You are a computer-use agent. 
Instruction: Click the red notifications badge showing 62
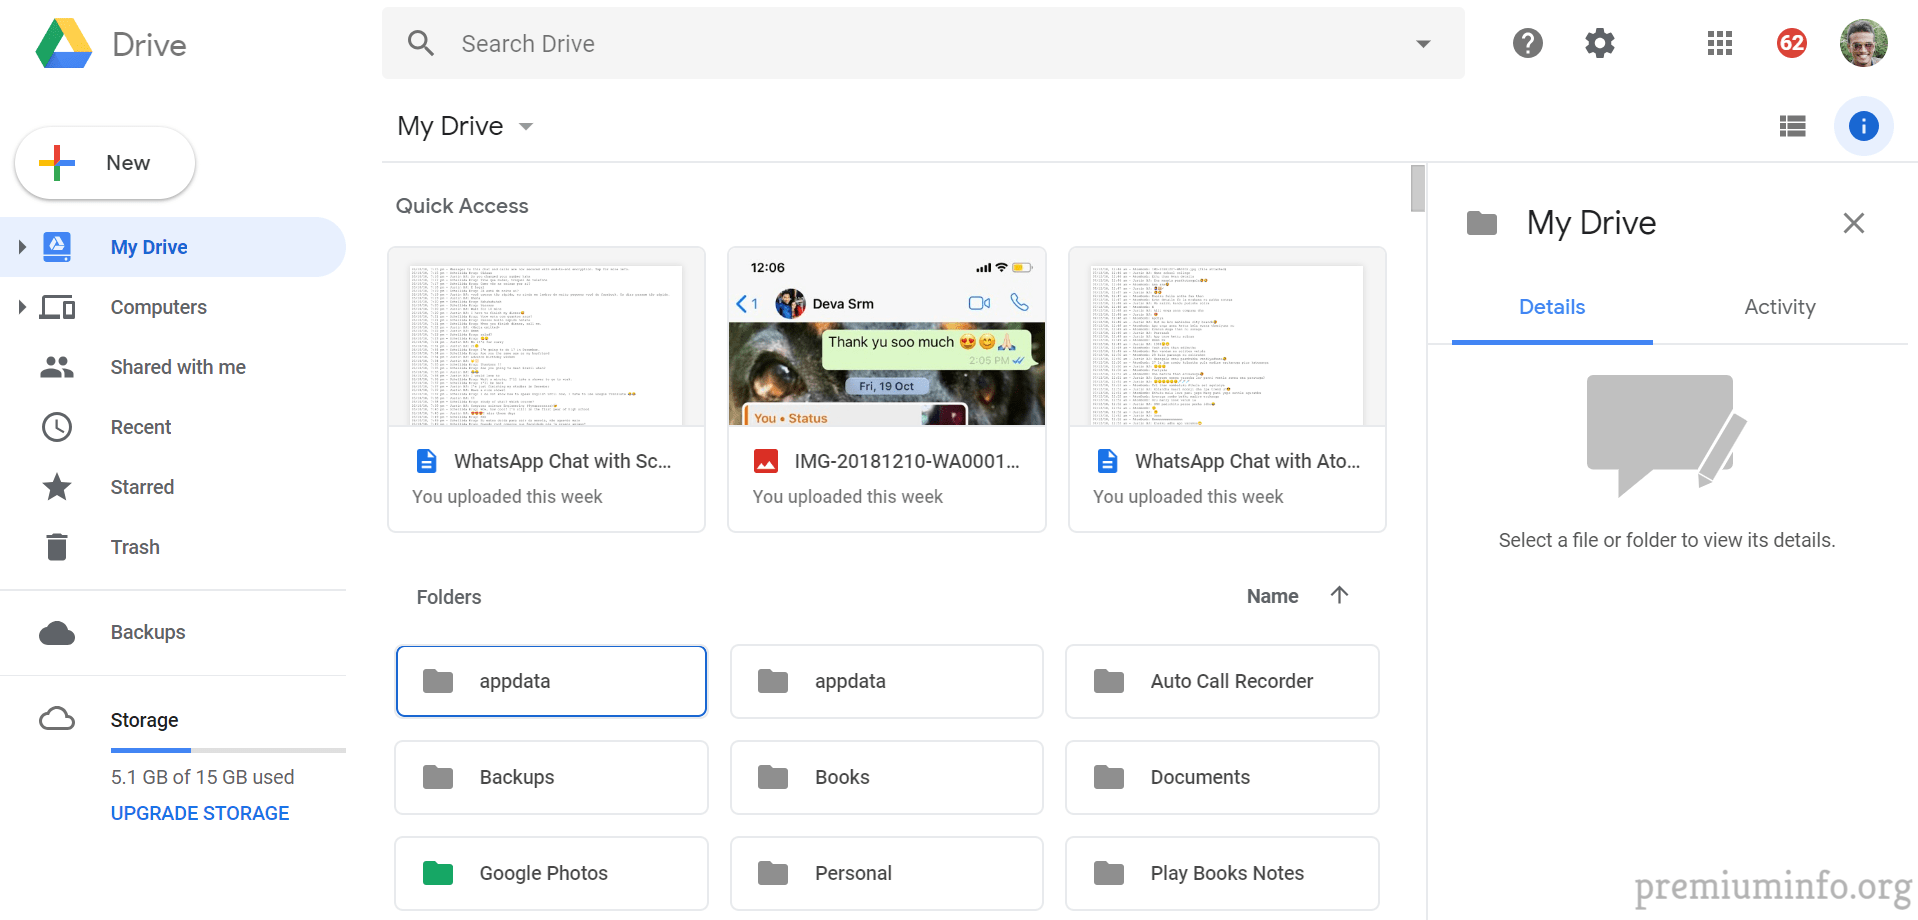pyautogui.click(x=1791, y=43)
